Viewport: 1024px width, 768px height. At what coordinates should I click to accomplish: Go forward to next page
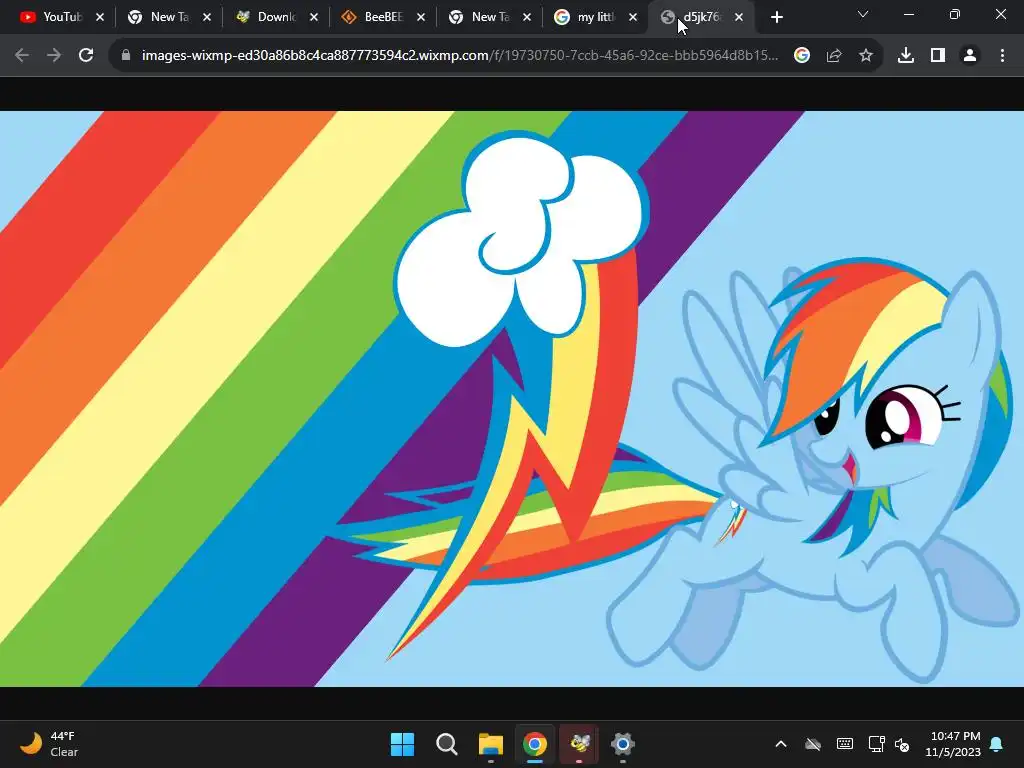click(54, 56)
